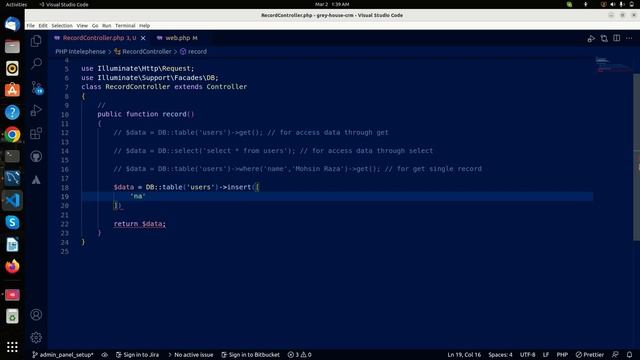Open the Google Chrome dock icon
This screenshot has height=360, width=640.
[12, 134]
